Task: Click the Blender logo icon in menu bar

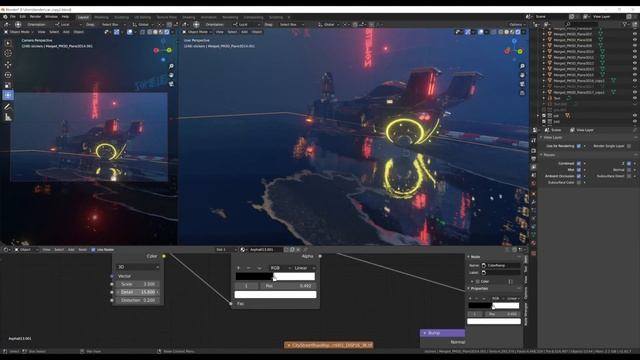Action: 5,17
